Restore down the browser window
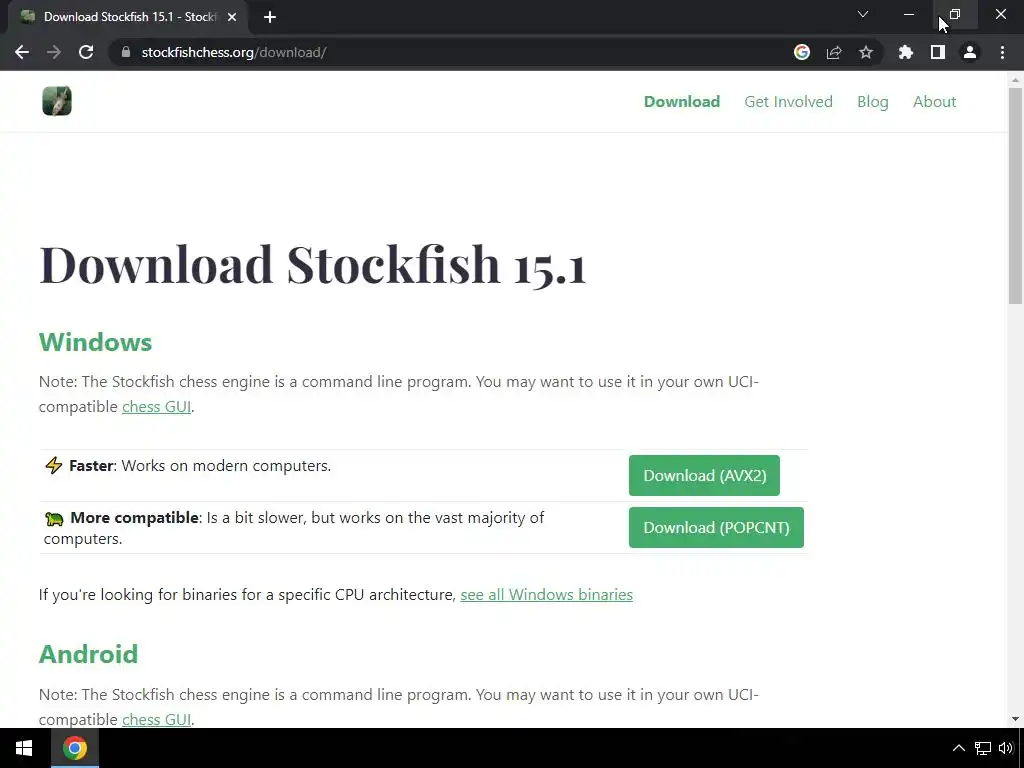Image resolution: width=1024 pixels, height=768 pixels. pos(955,14)
